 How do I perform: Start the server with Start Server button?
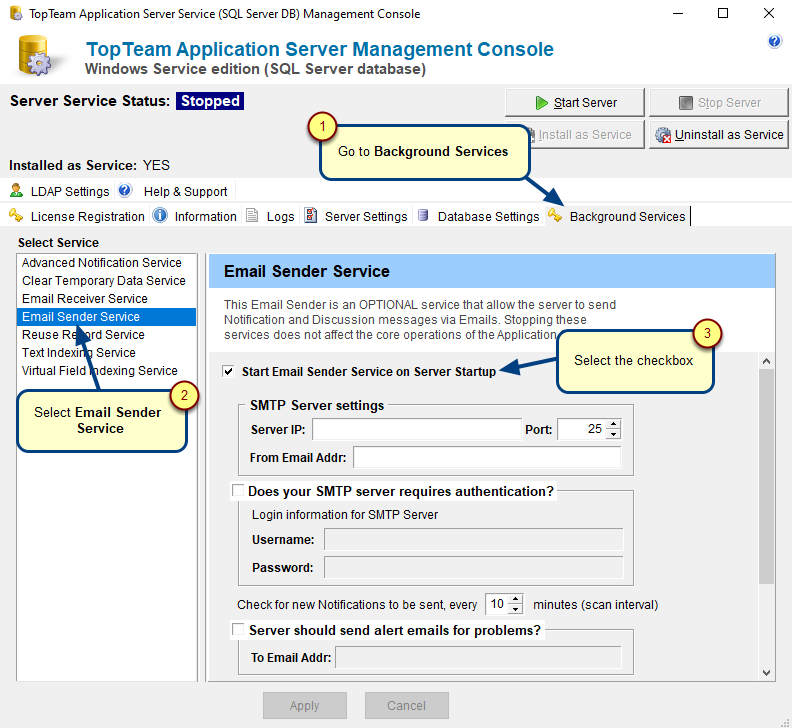[x=575, y=103]
